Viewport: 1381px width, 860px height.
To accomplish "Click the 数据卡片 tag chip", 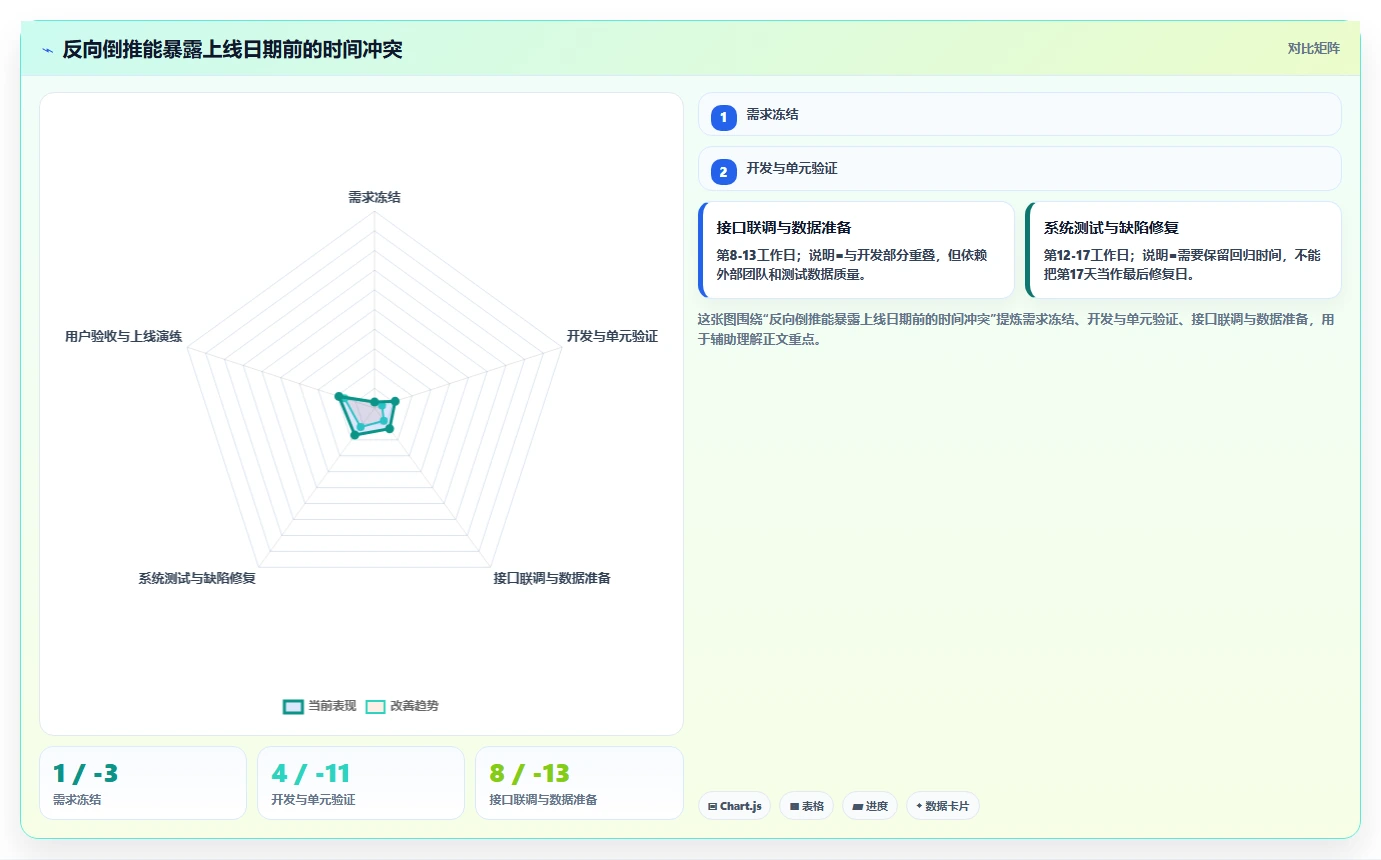I will click(943, 806).
